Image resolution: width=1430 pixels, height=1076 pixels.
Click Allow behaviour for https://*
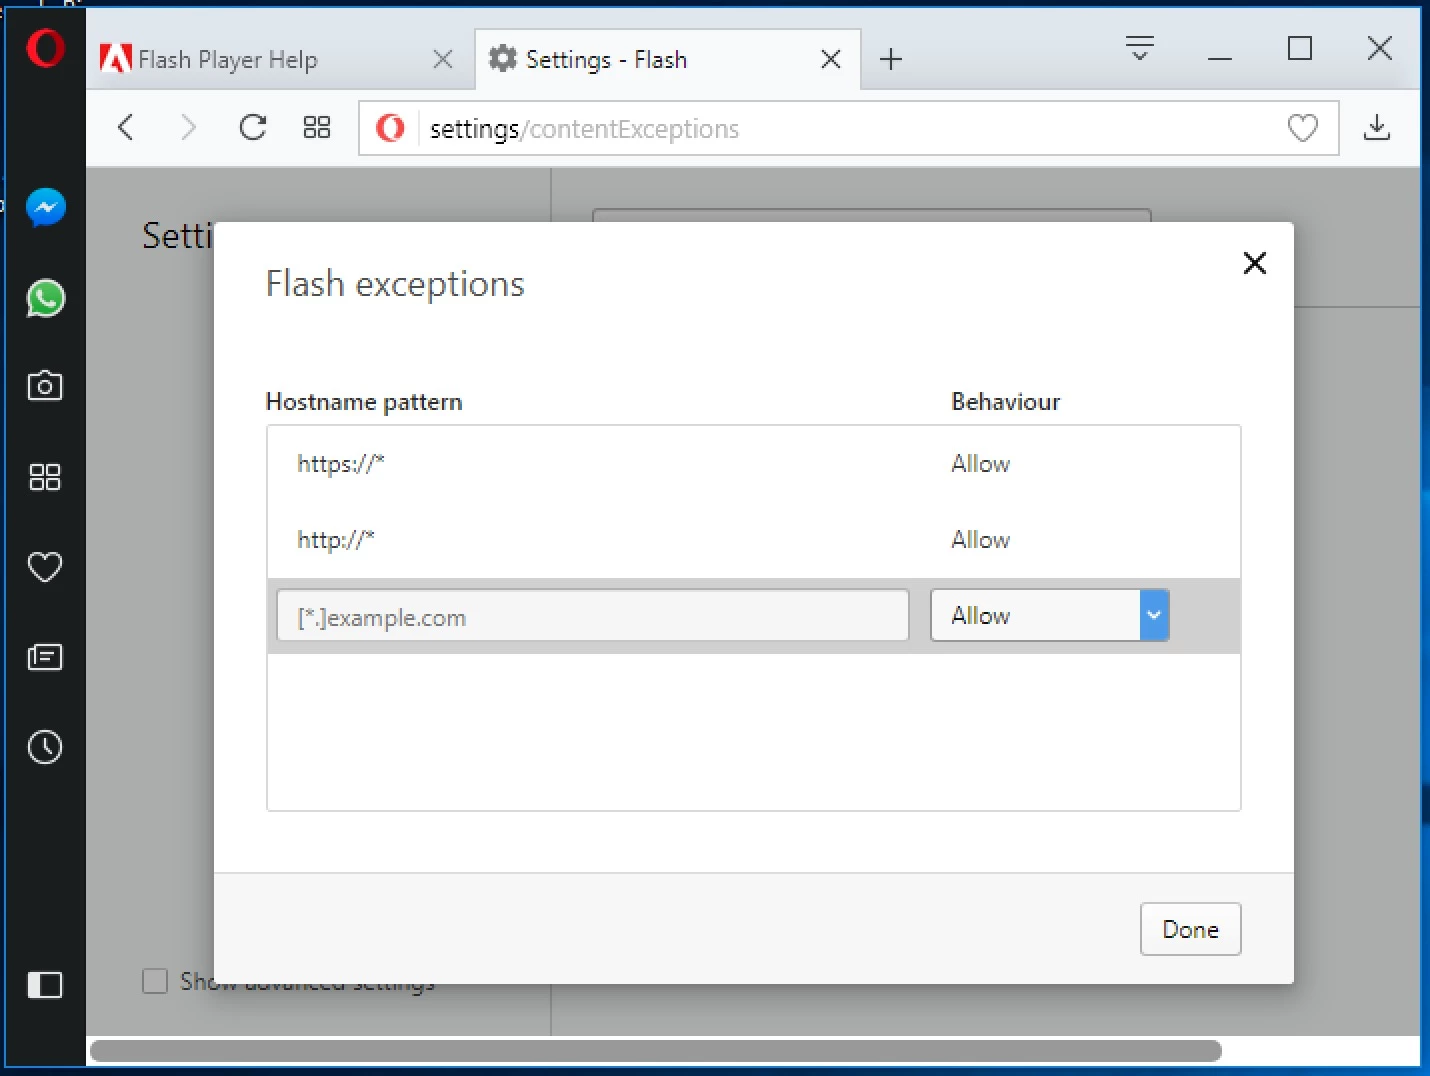click(980, 464)
